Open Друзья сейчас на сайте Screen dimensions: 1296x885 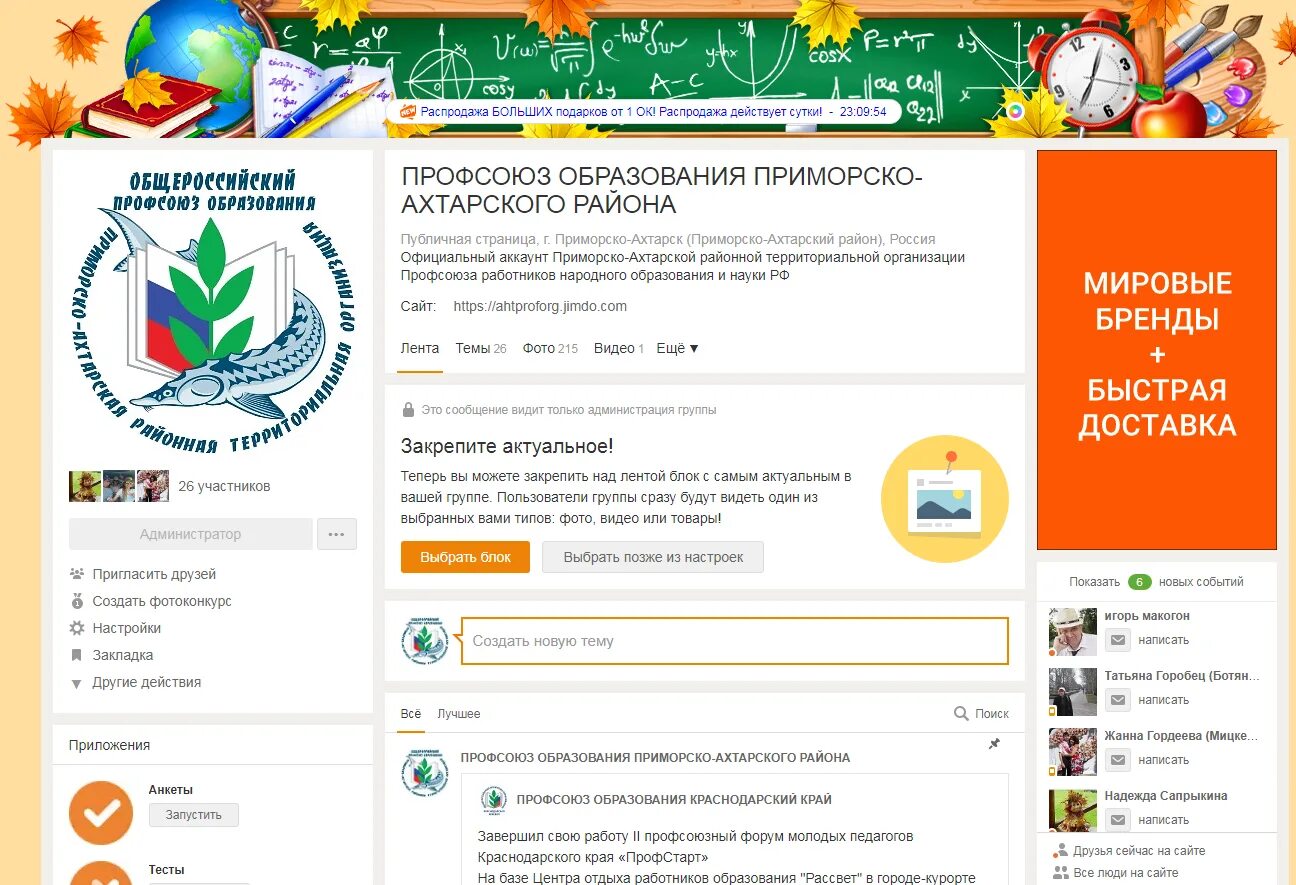(1139, 851)
